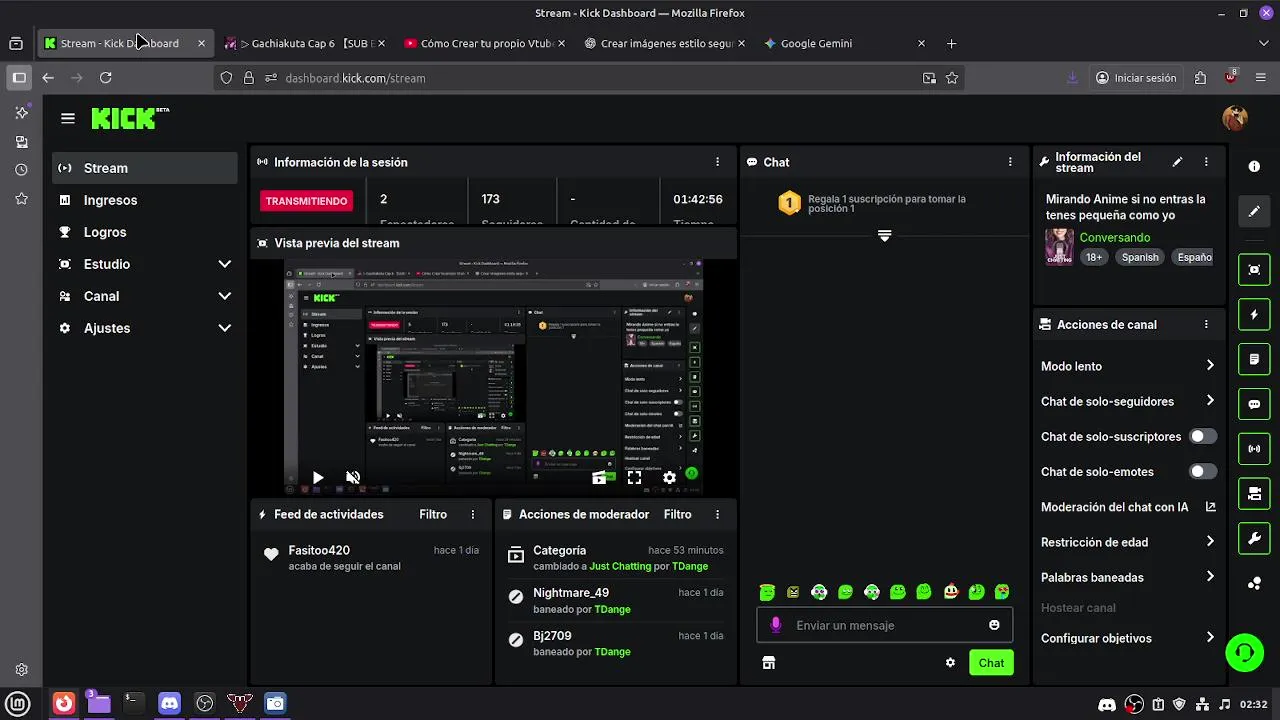Toggle Chat de solo-emotes switch
This screenshot has height=720, width=1280.
[x=1203, y=472]
